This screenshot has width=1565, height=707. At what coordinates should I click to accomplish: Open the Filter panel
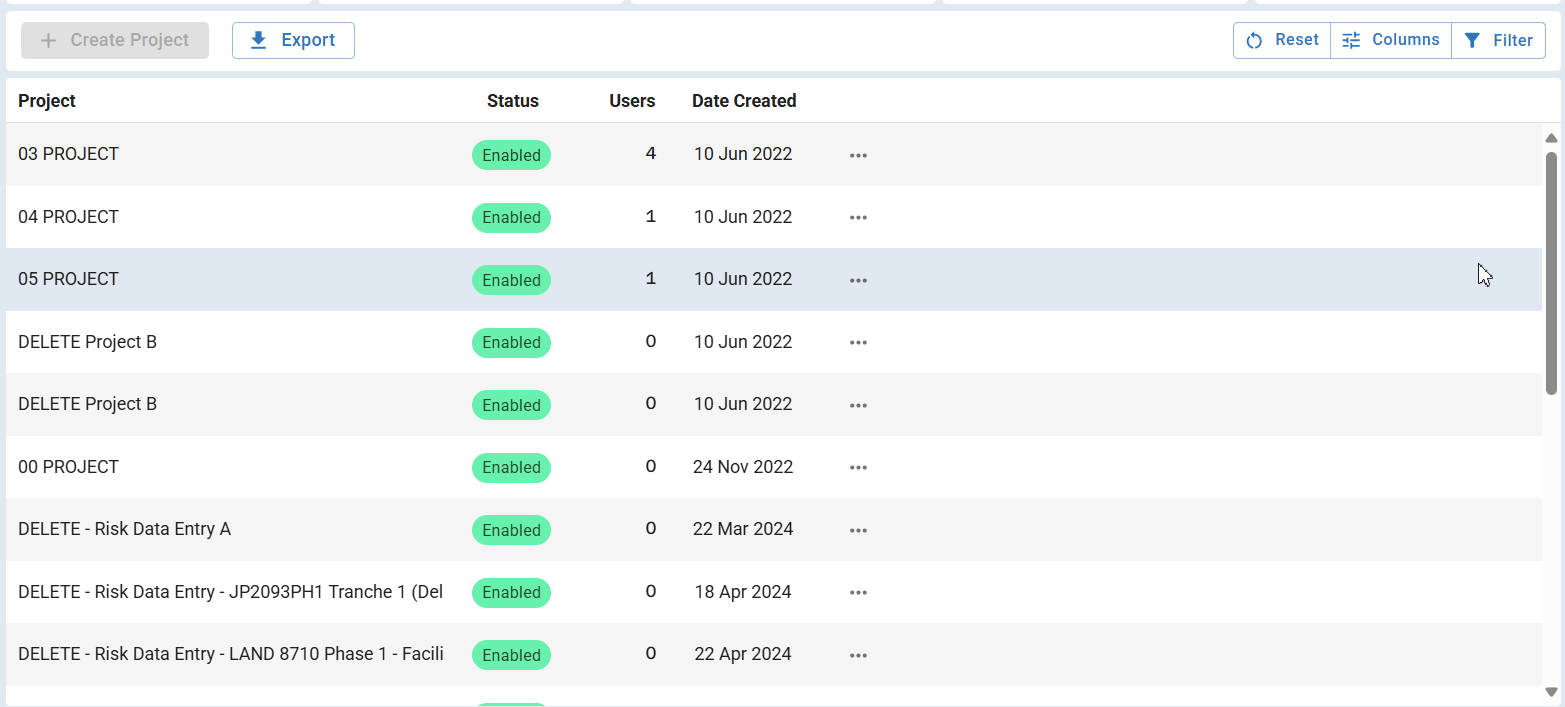(x=1498, y=40)
